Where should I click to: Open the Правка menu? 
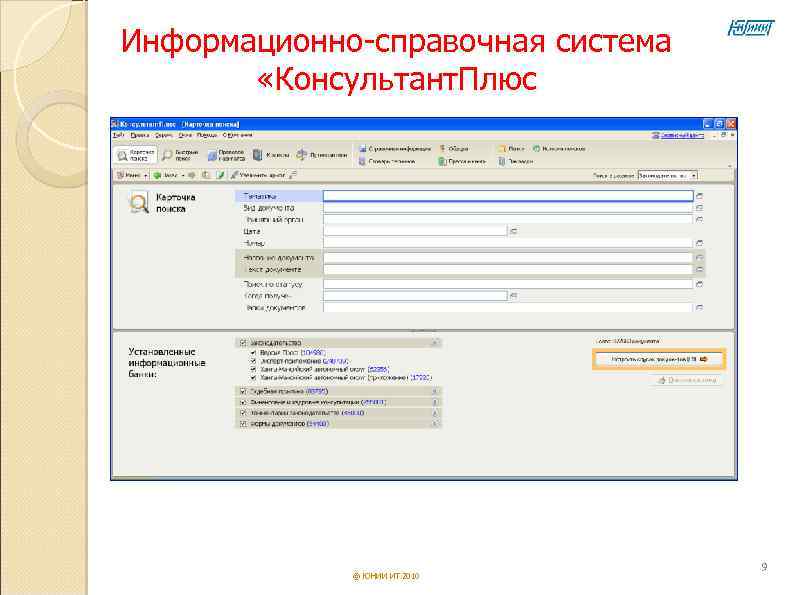click(x=140, y=136)
